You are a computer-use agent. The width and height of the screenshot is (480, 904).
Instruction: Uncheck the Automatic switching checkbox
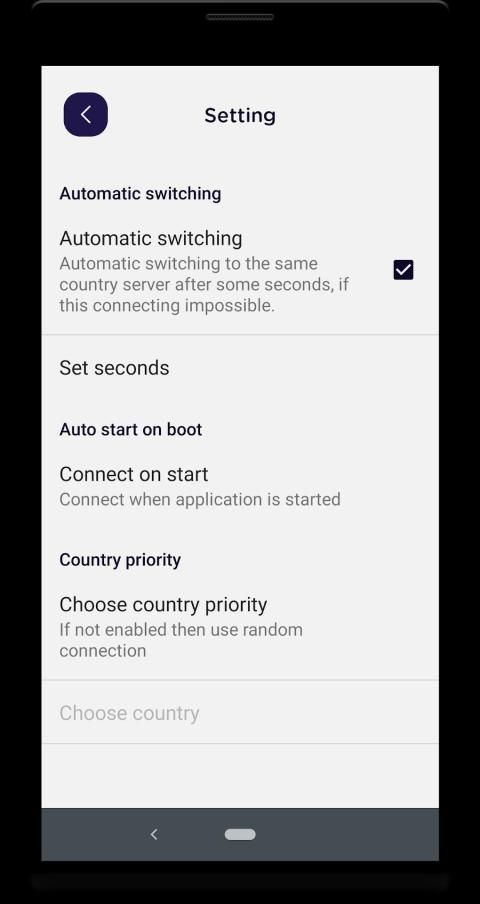coord(403,269)
